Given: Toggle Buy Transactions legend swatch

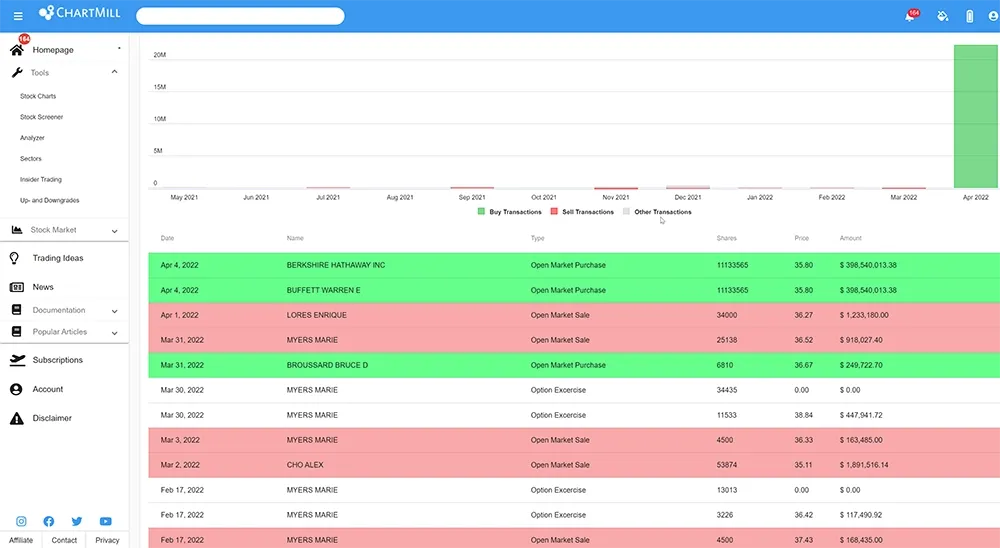Looking at the screenshot, I should pos(482,211).
